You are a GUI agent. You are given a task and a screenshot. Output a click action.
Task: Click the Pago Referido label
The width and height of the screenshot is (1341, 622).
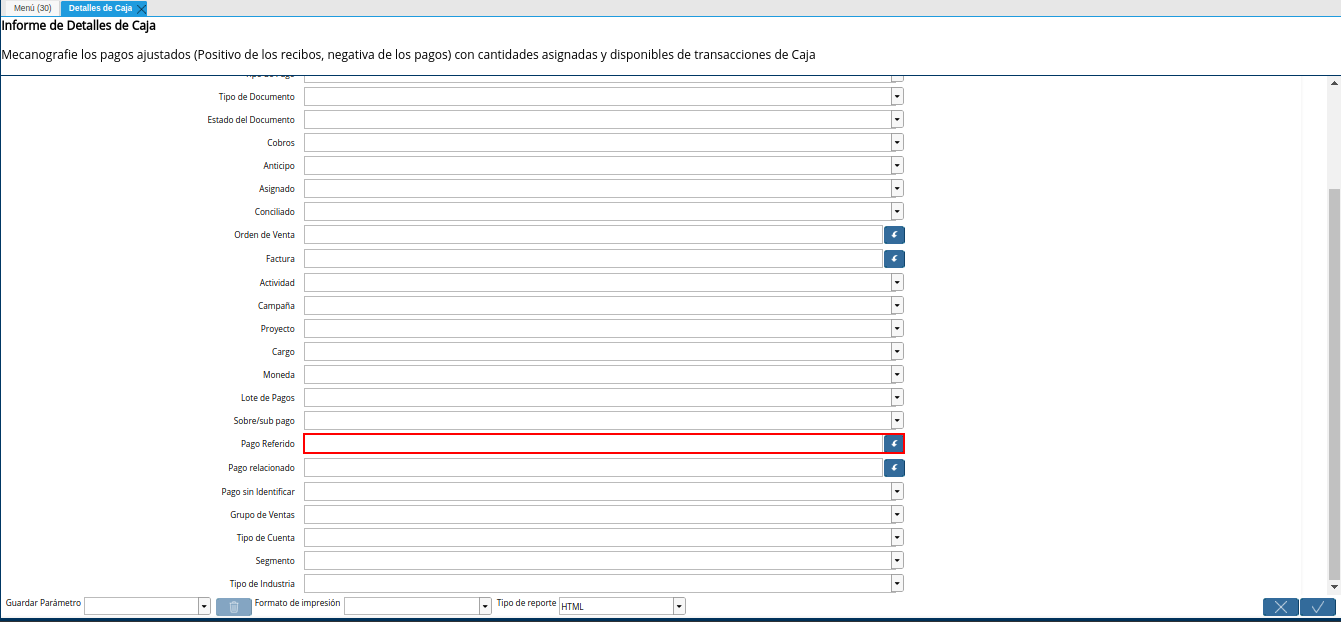268,444
